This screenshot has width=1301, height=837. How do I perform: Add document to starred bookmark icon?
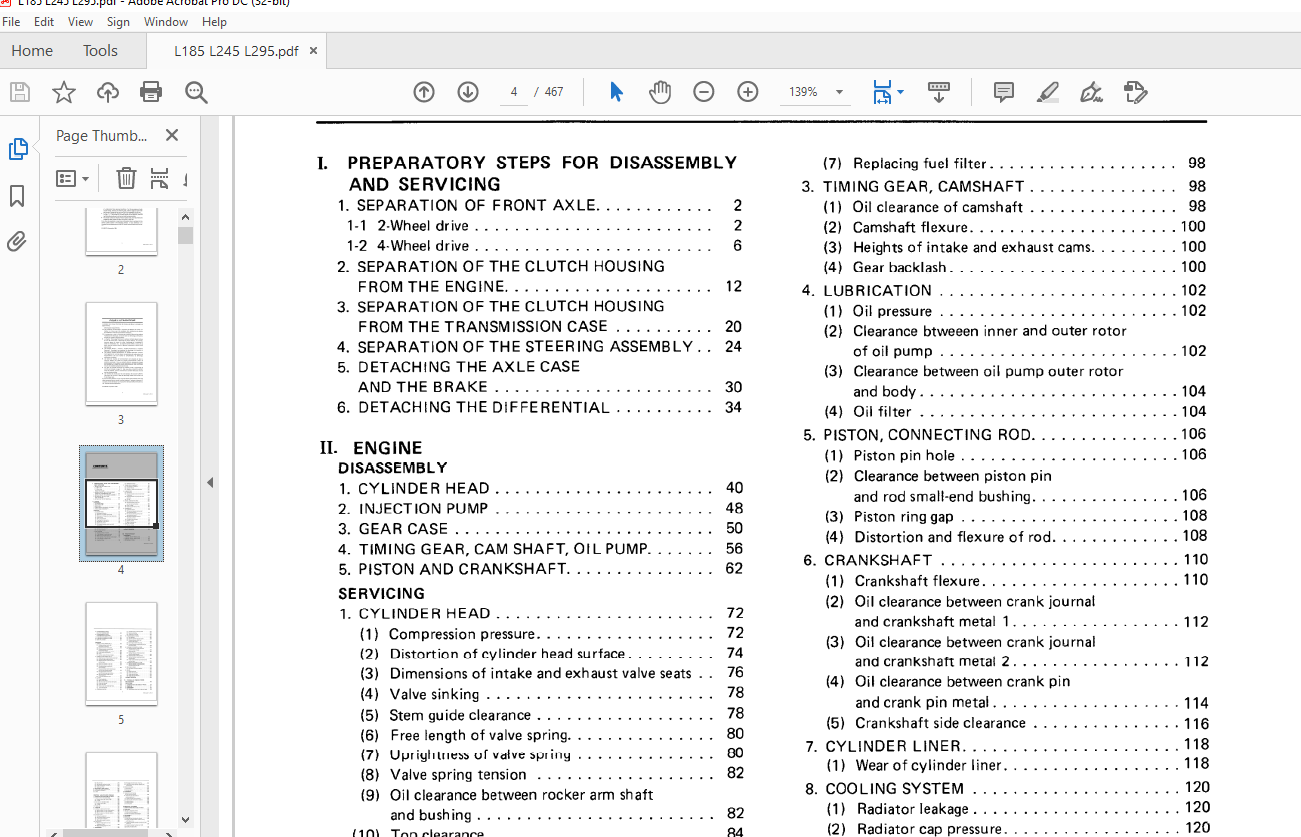pos(64,92)
